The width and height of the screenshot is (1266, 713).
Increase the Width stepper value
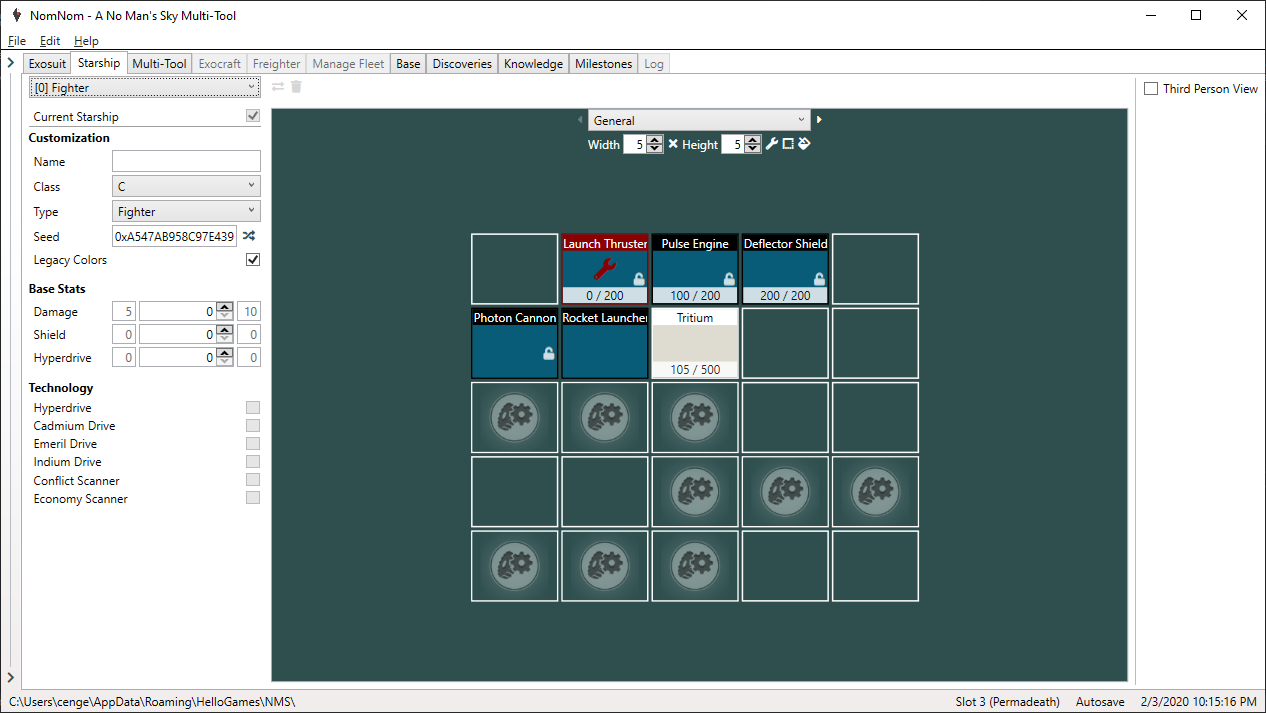click(x=654, y=140)
